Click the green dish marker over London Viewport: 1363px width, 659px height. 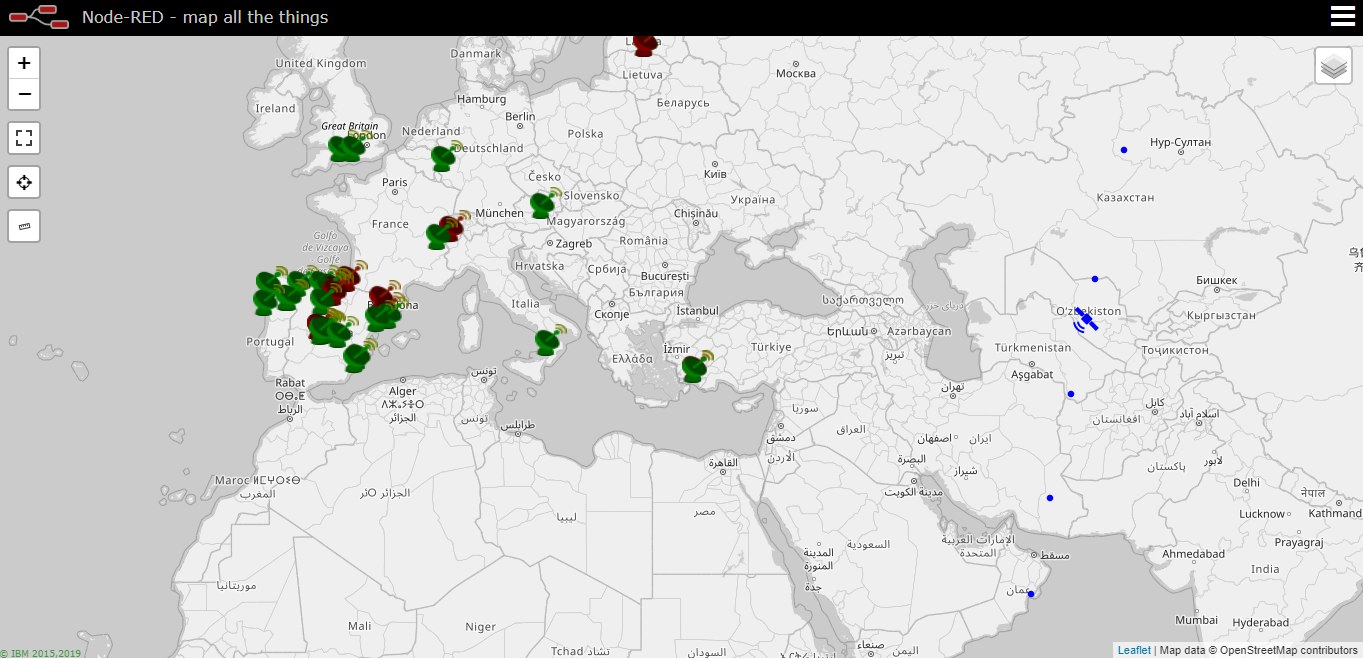(346, 149)
